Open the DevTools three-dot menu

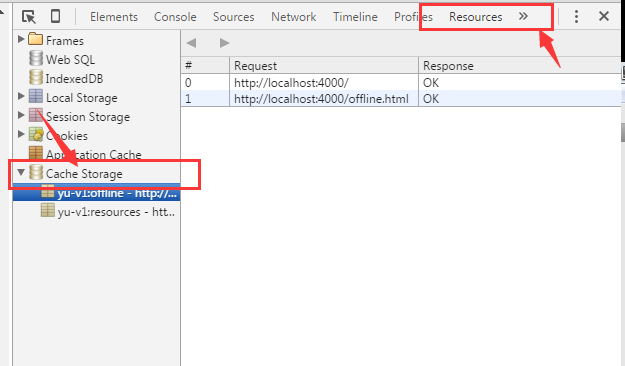click(x=576, y=16)
